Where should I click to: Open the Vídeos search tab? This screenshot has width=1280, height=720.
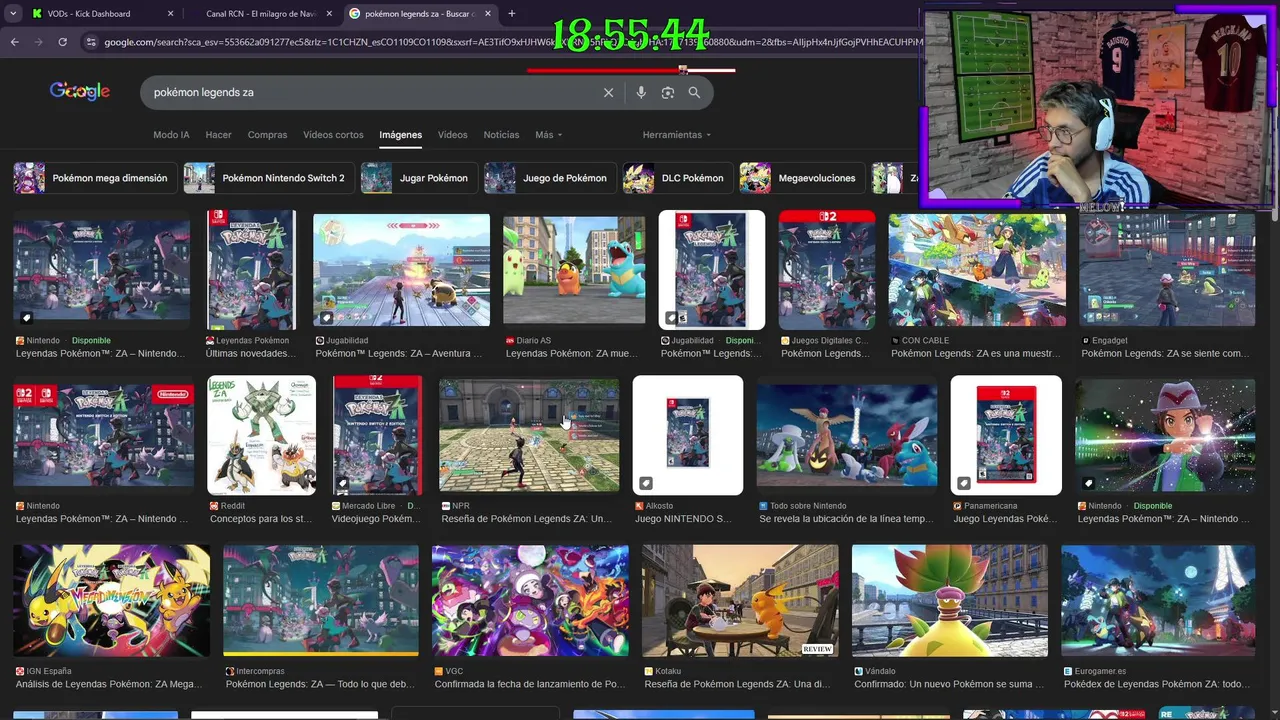(x=452, y=135)
